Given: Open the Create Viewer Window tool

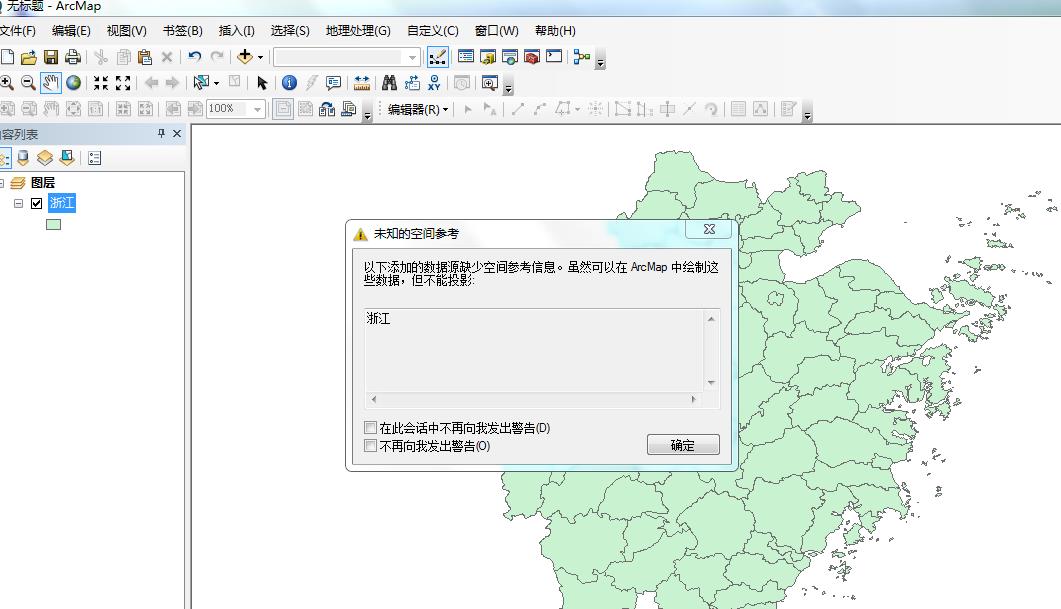Looking at the screenshot, I should click(x=490, y=83).
